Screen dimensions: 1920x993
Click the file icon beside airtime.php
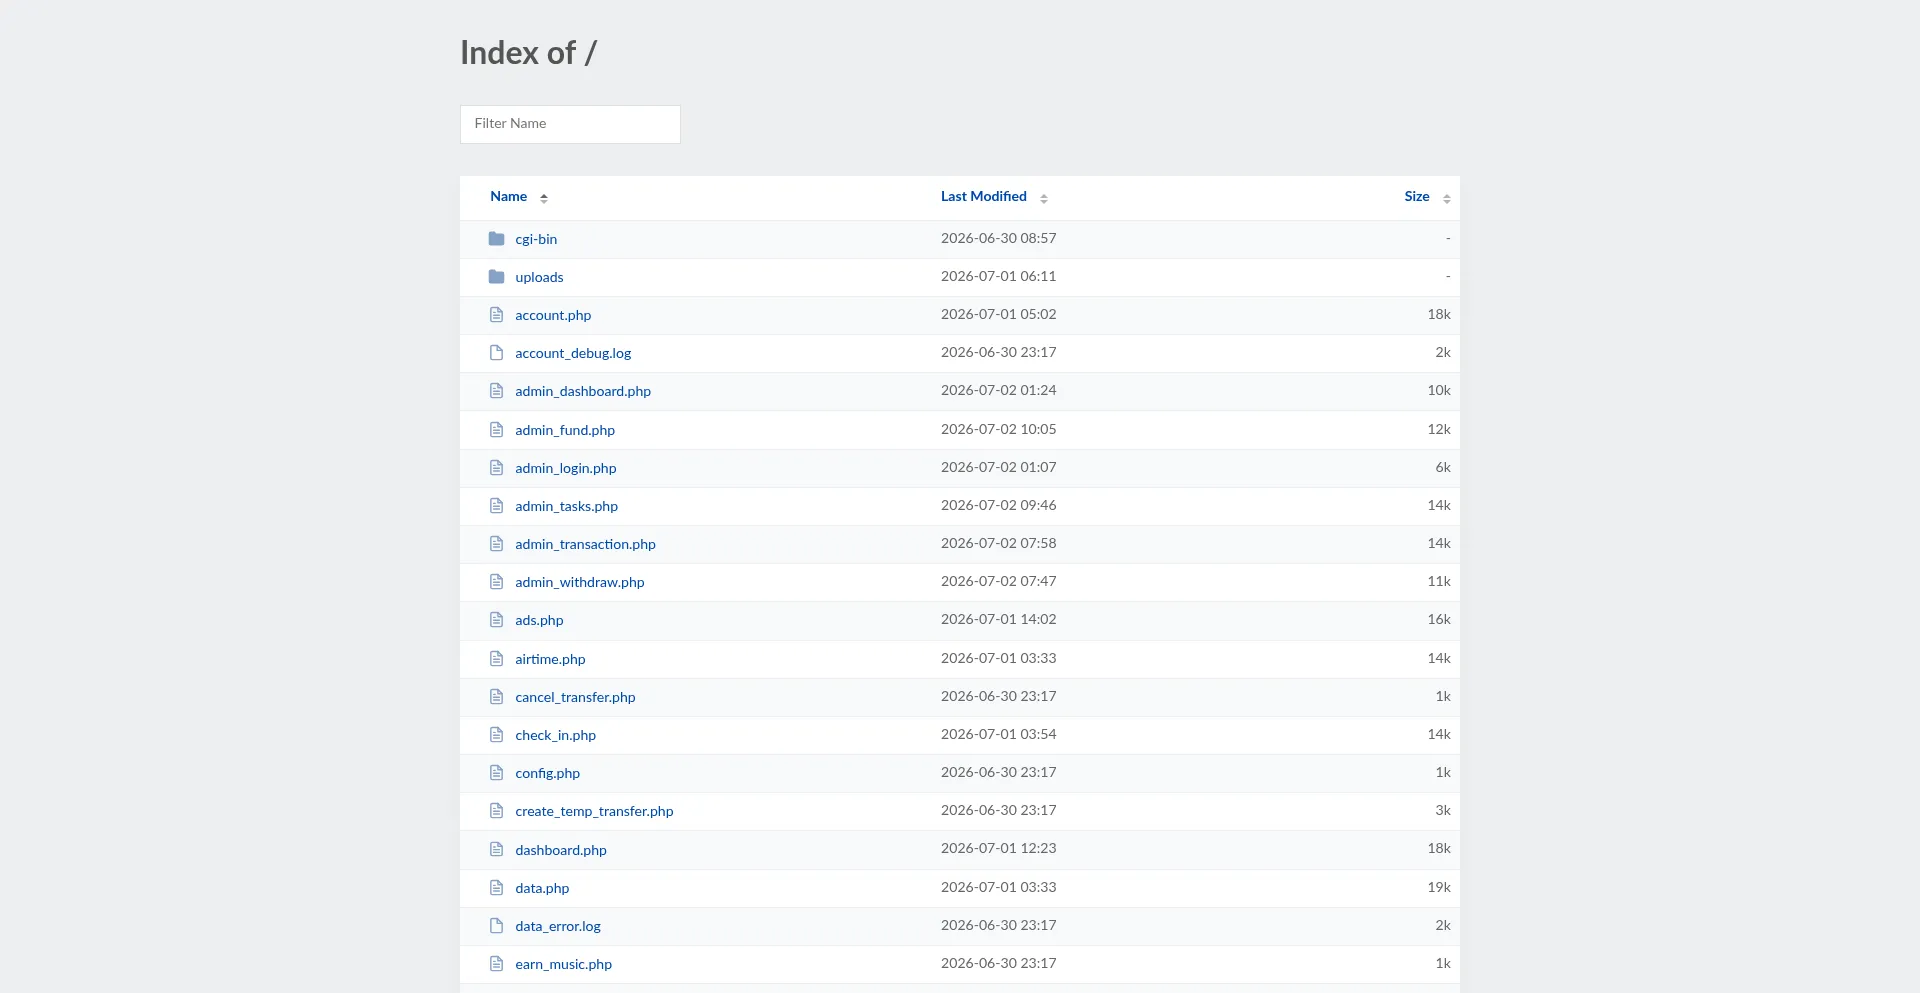coord(496,659)
